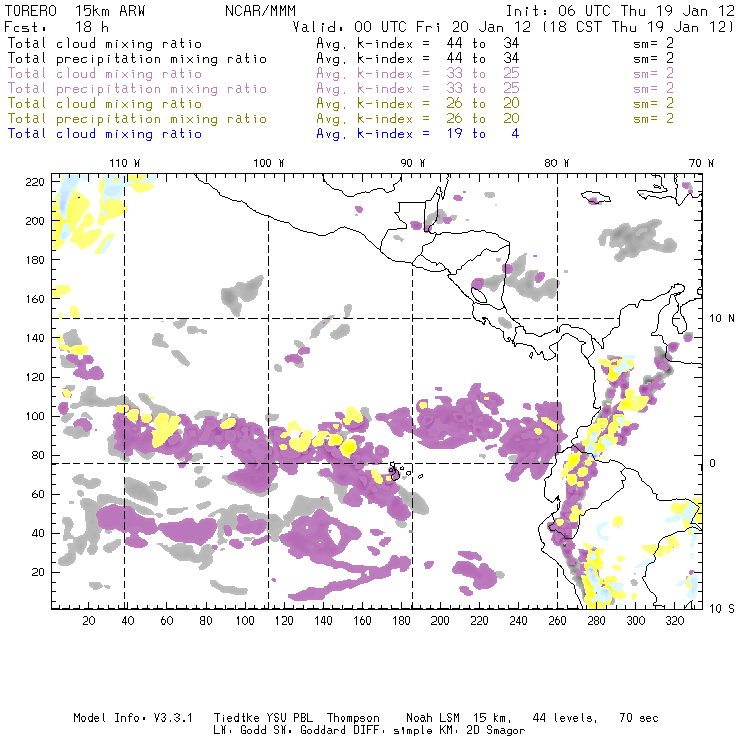Click blue 'Total cloud mixing ratio' legend line
Screen dimensions: 740x740
[x=105, y=134]
